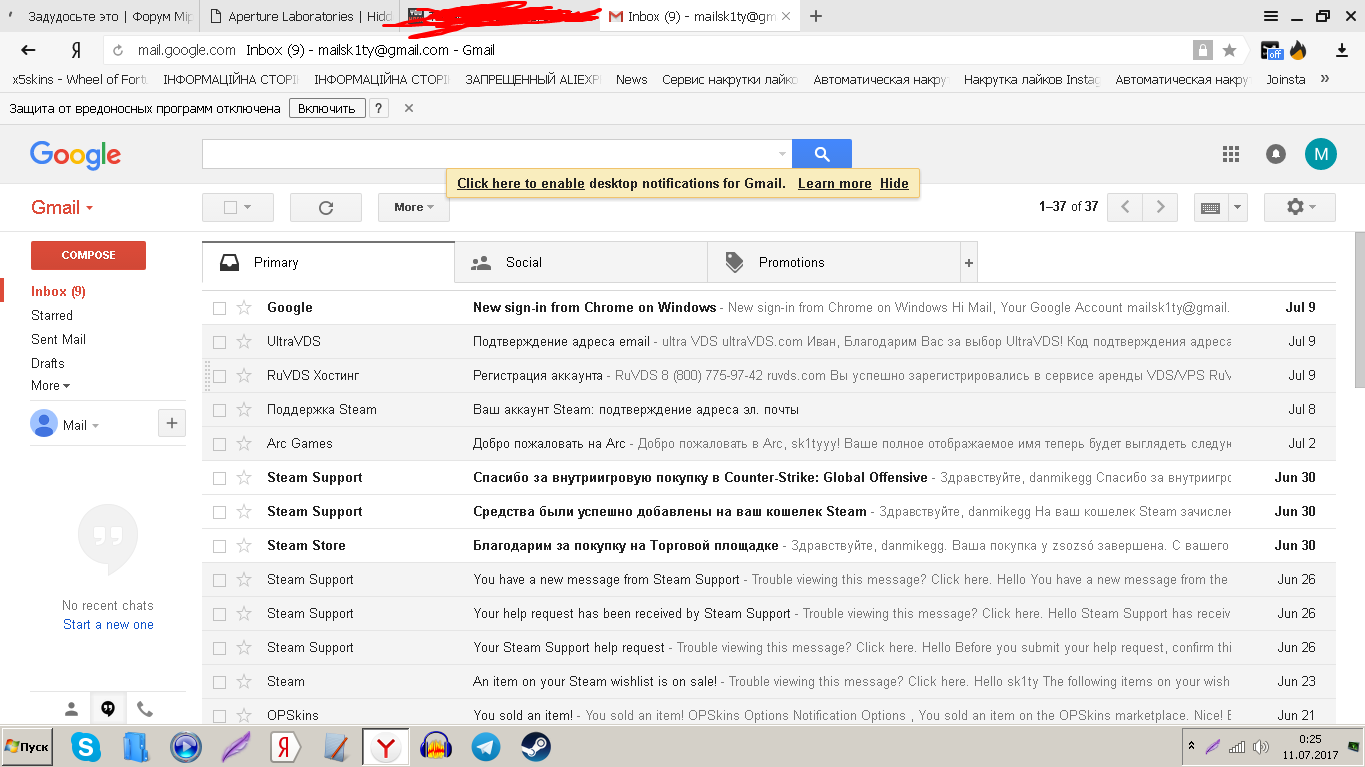
Task: Go to newer messages arrow
Action: click(x=1125, y=207)
